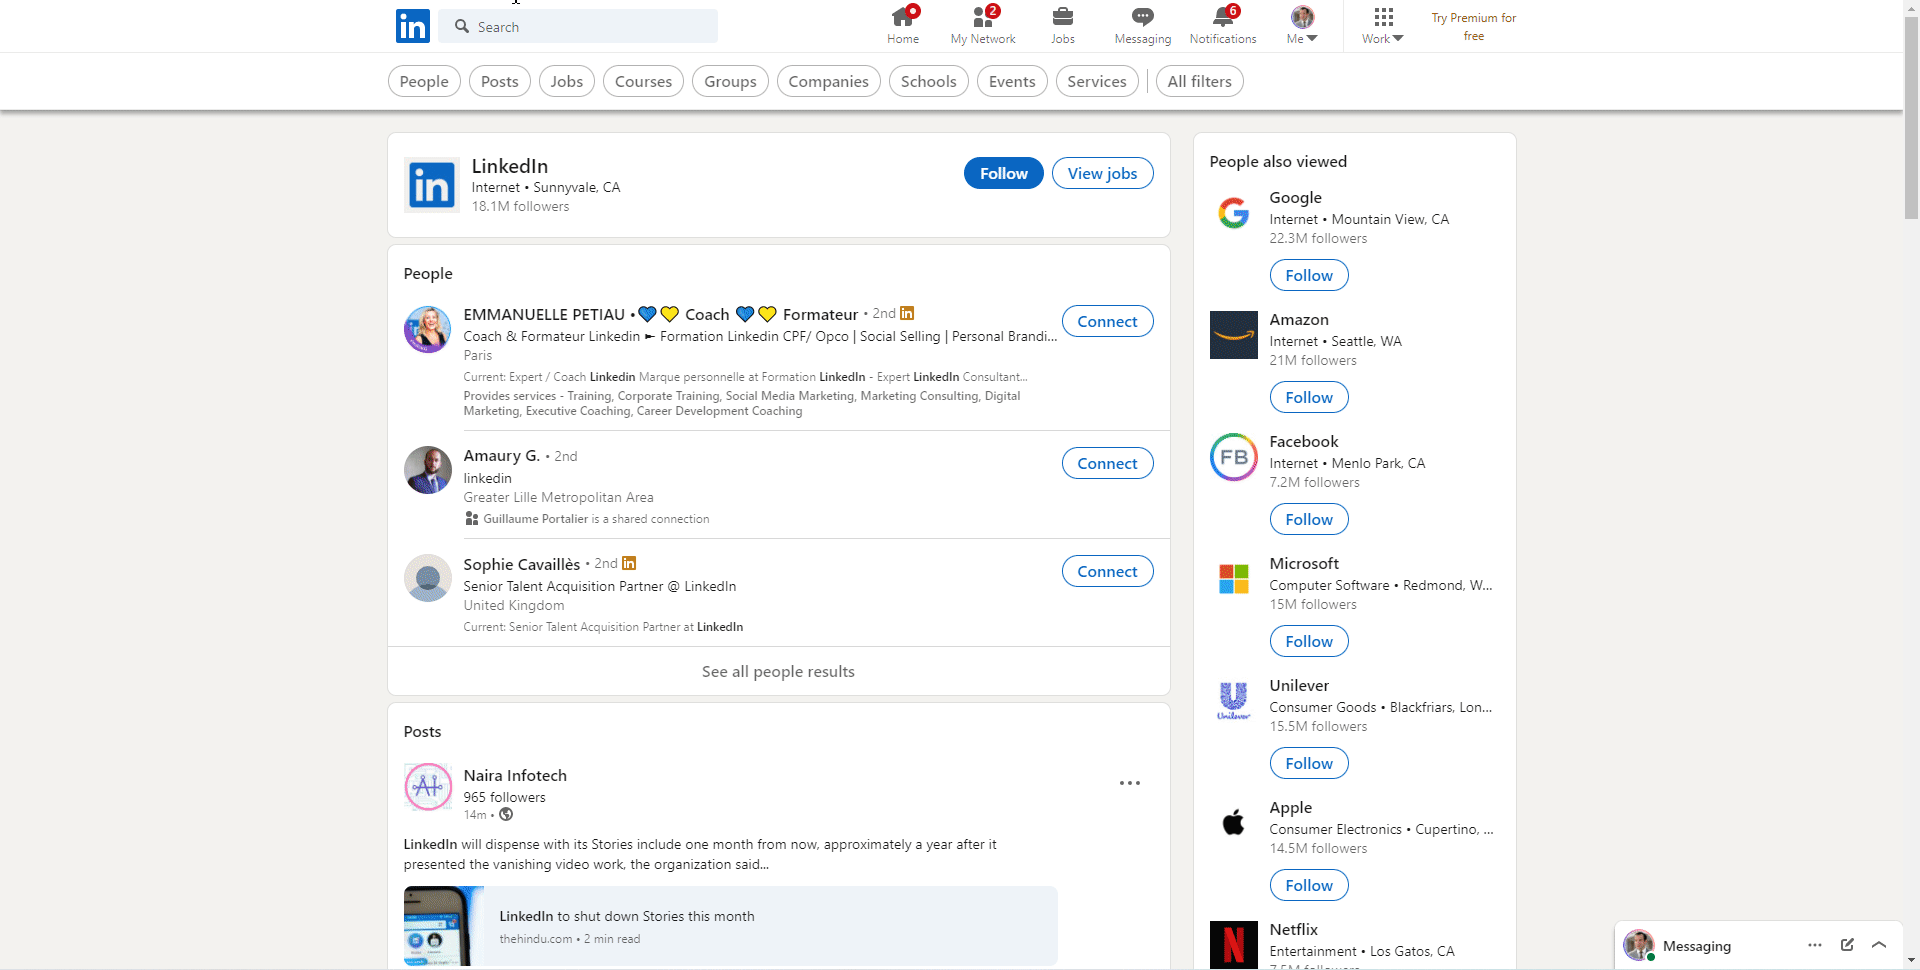Follow the LinkedIn company page
Screen dimensions: 1920x970
coord(1004,173)
